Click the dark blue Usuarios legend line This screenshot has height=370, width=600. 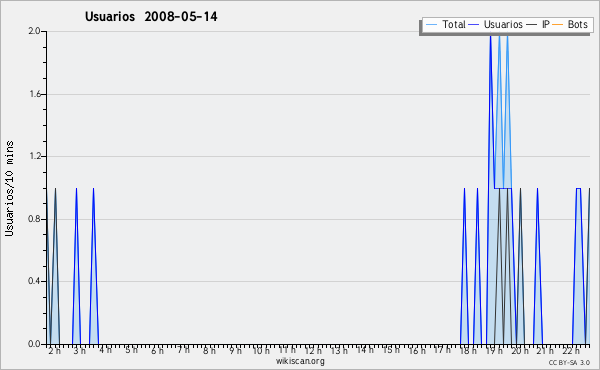pyautogui.click(x=474, y=25)
